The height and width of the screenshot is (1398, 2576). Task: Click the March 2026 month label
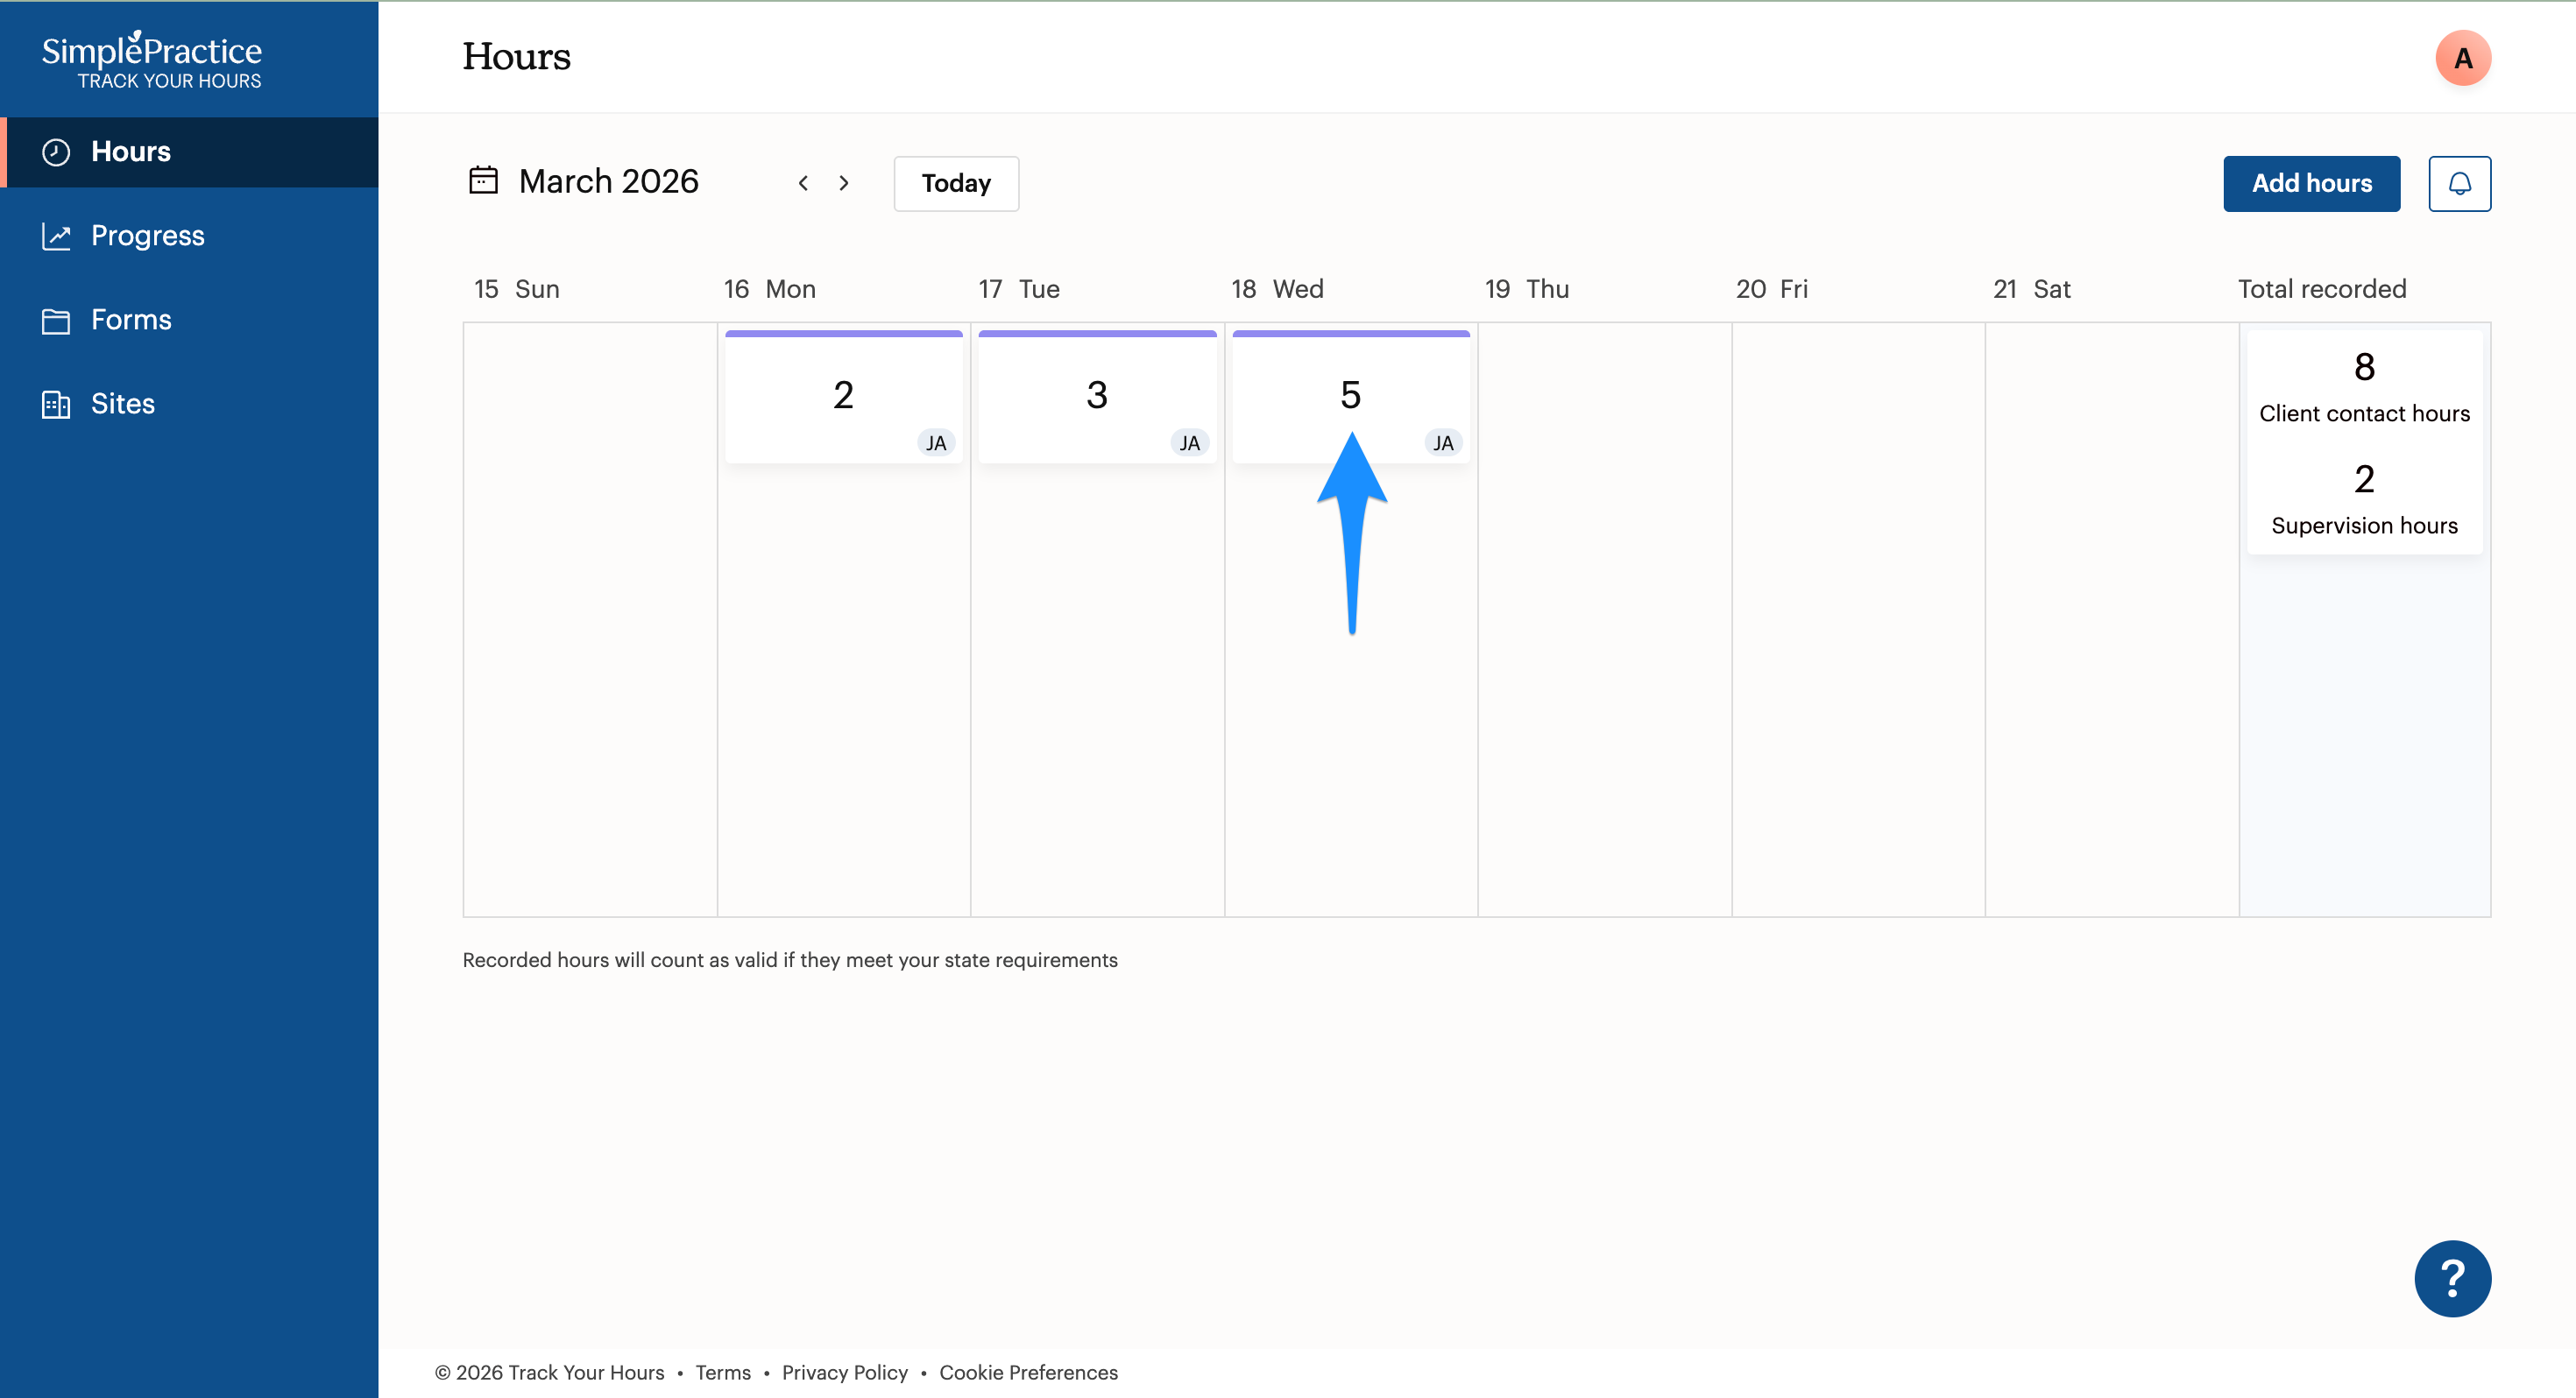click(x=609, y=181)
